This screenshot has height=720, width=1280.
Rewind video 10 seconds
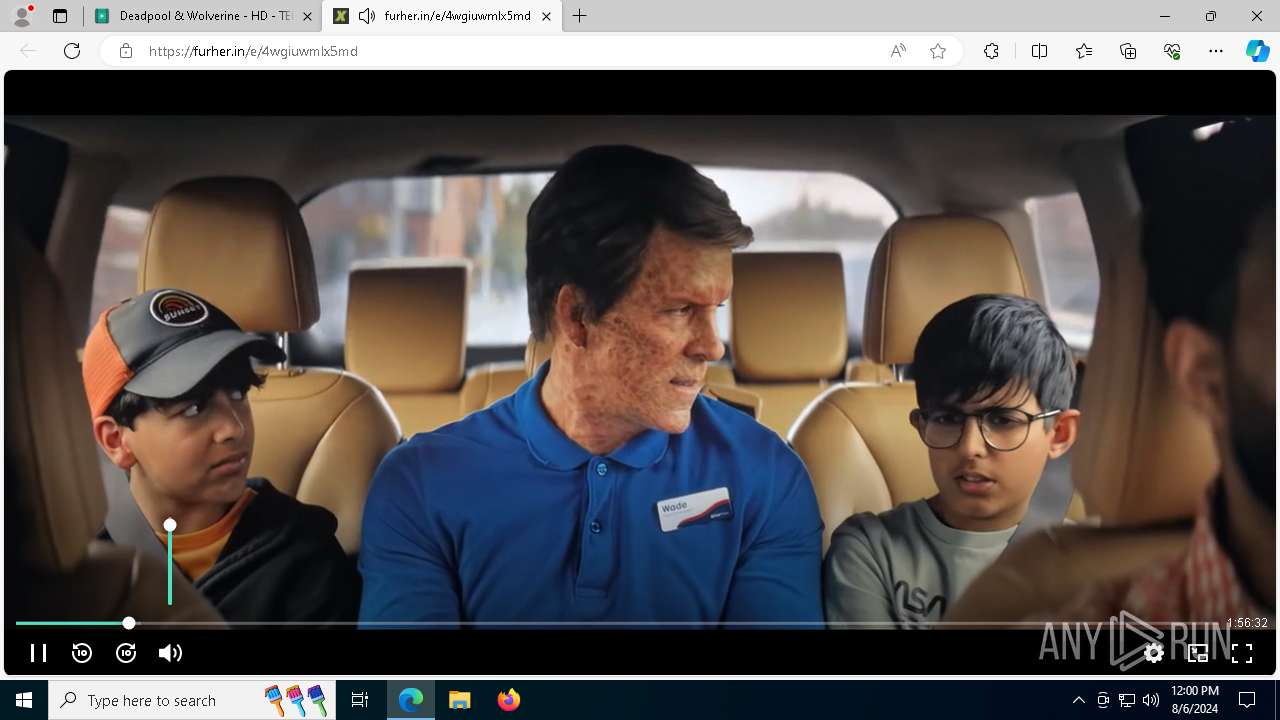(x=82, y=653)
